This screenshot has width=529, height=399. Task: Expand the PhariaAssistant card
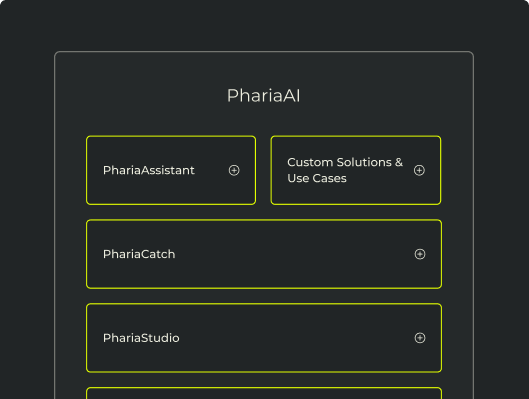point(171,170)
